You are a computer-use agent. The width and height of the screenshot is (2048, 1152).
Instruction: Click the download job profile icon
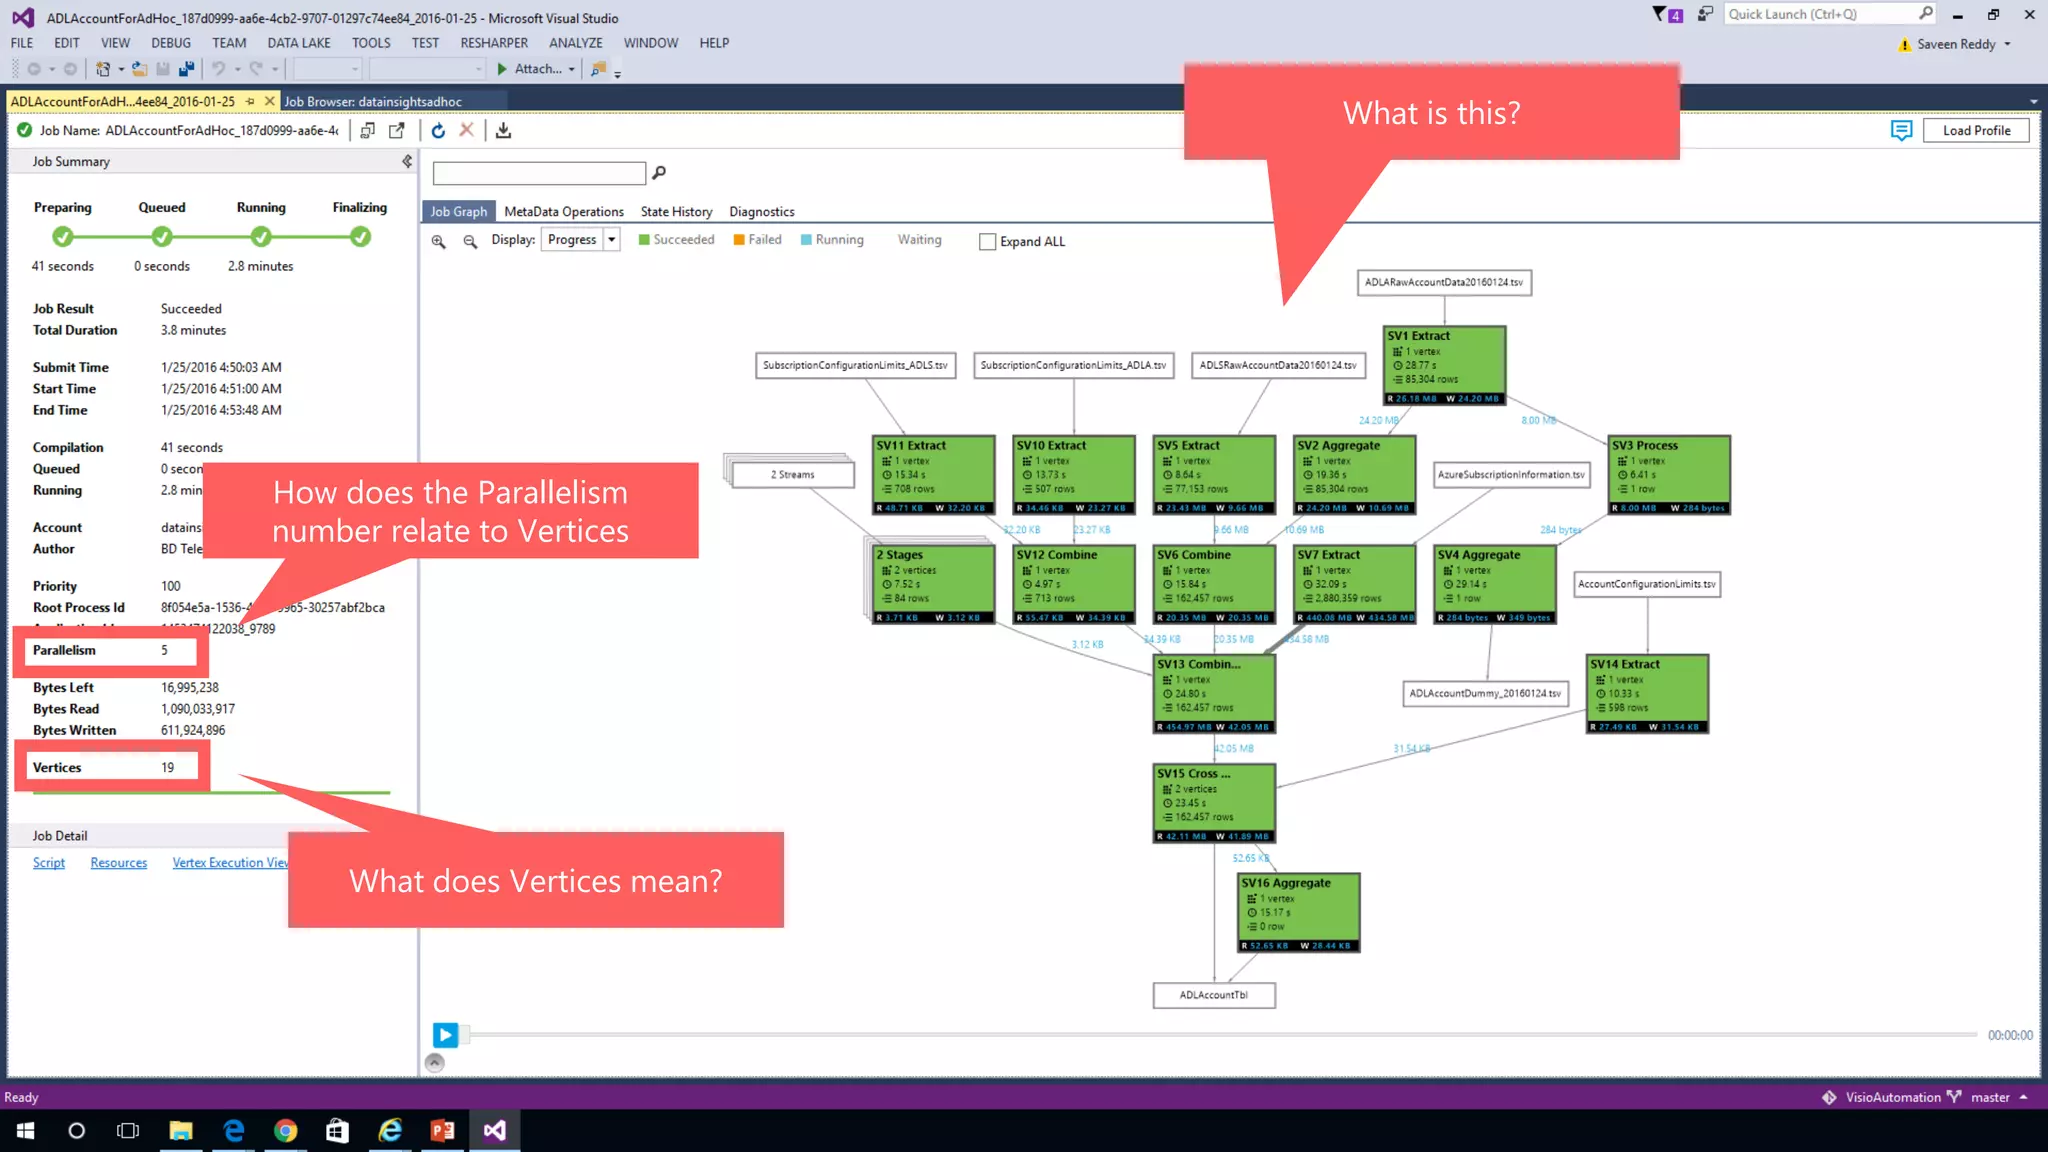click(503, 131)
